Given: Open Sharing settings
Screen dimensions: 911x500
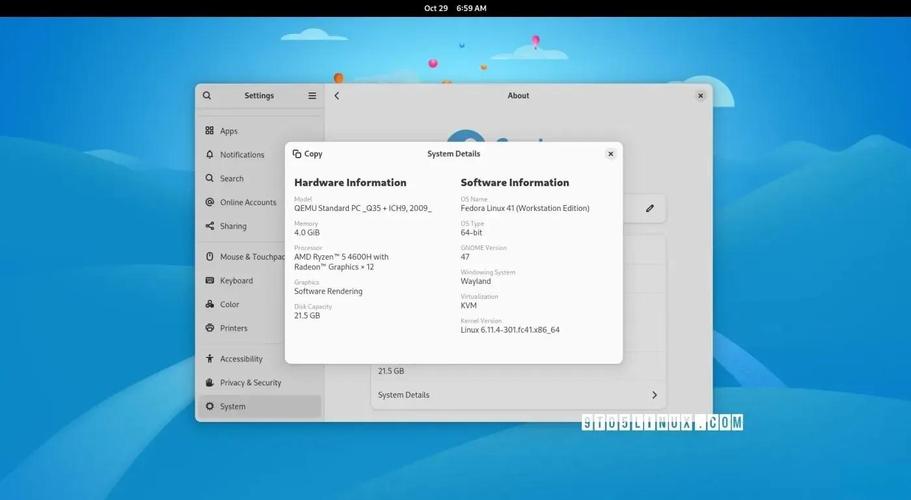Looking at the screenshot, I should [260, 226].
